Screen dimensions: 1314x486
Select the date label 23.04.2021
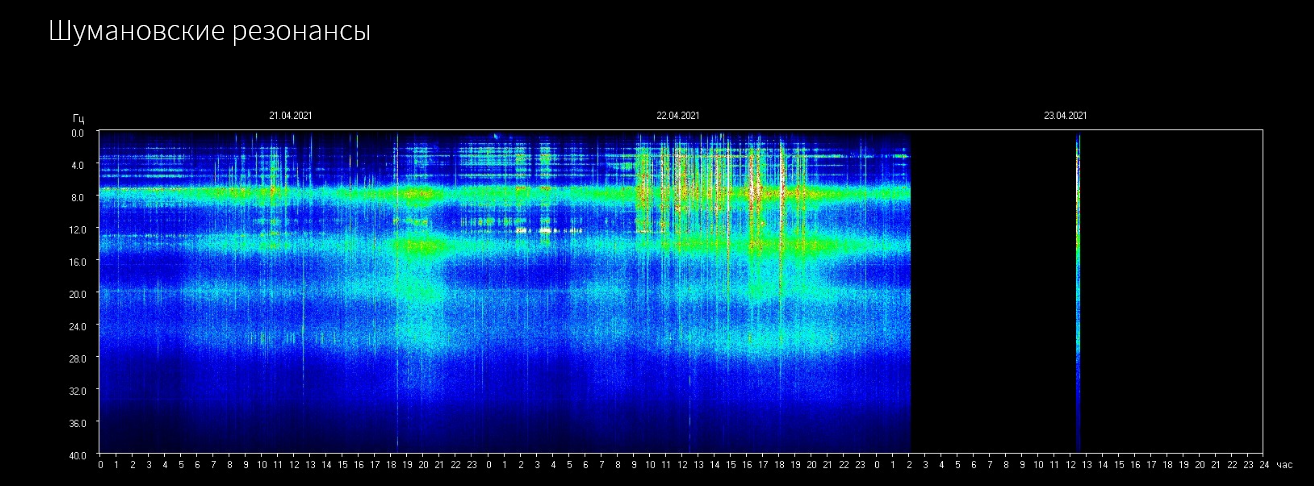(1065, 116)
